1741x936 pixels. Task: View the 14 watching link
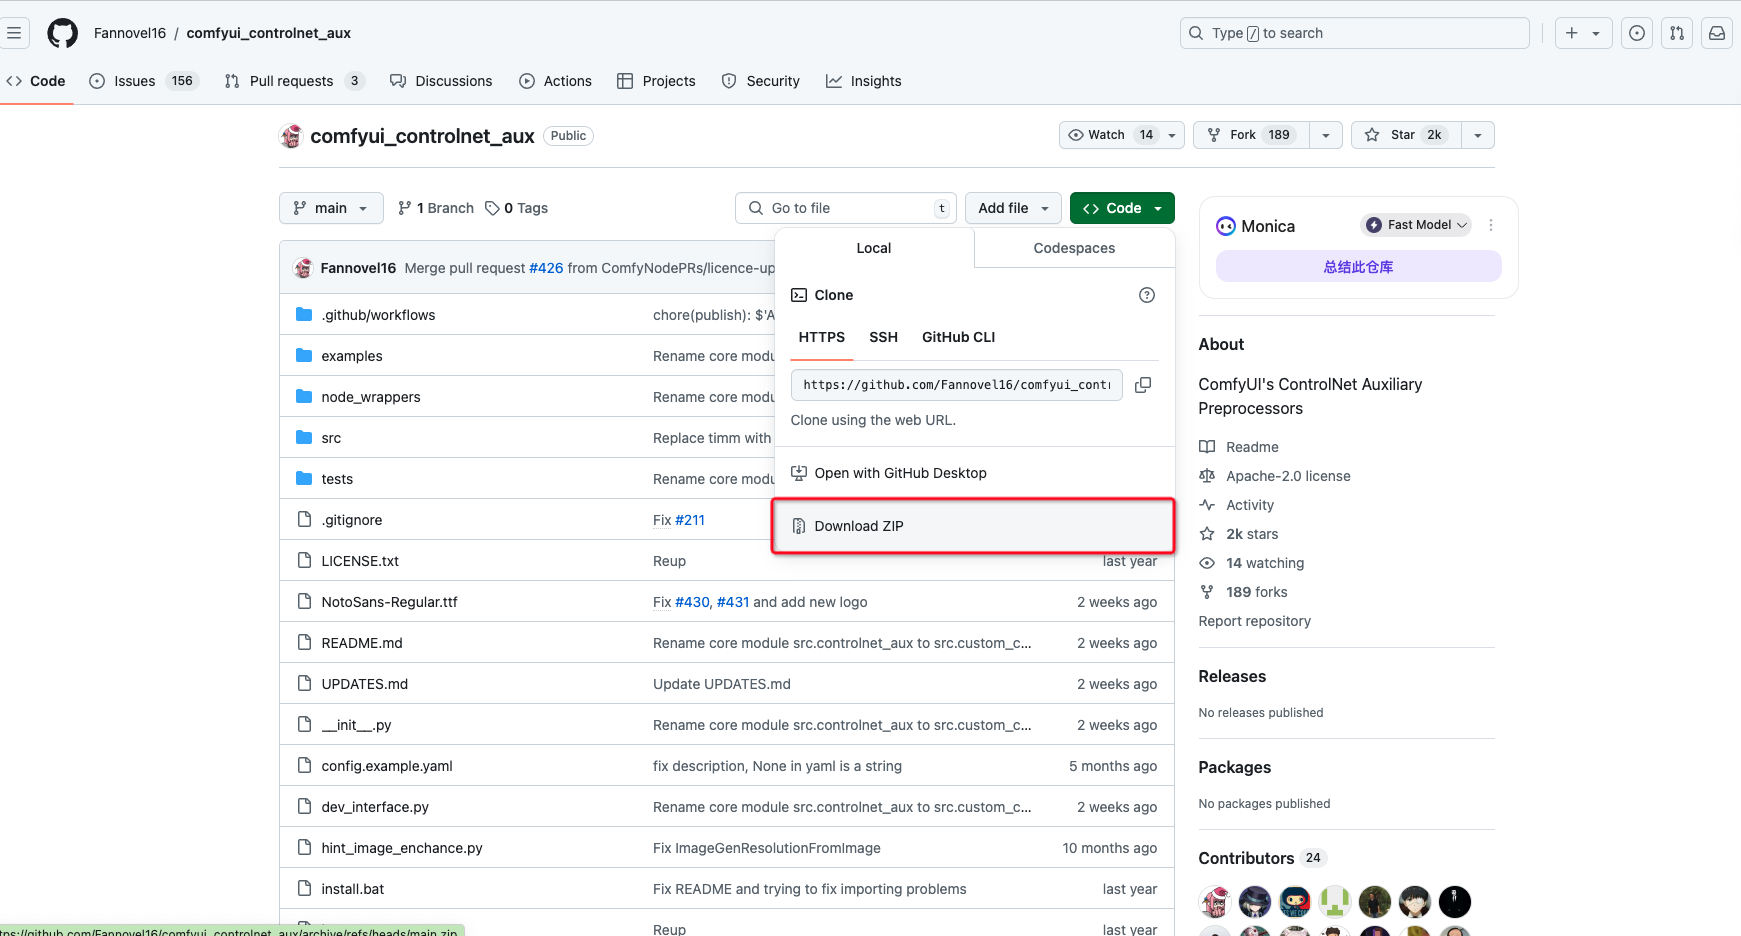click(x=1252, y=563)
